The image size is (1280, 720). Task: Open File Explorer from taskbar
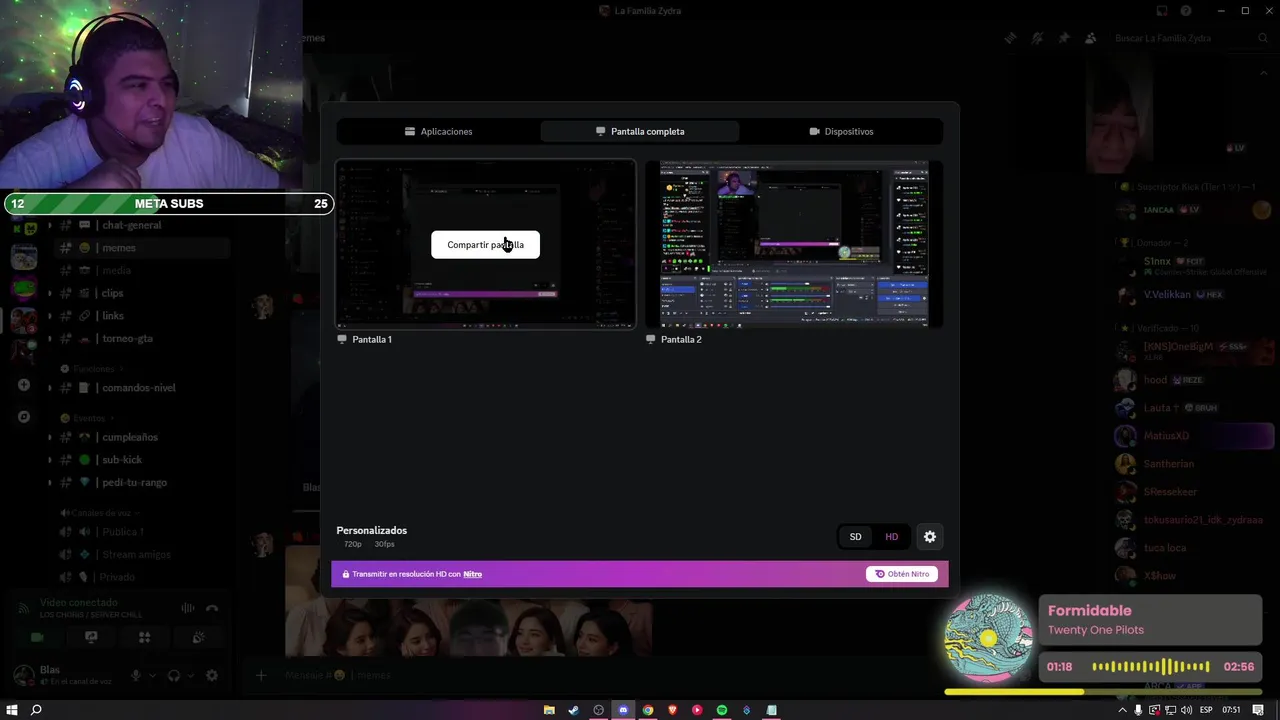pos(549,710)
